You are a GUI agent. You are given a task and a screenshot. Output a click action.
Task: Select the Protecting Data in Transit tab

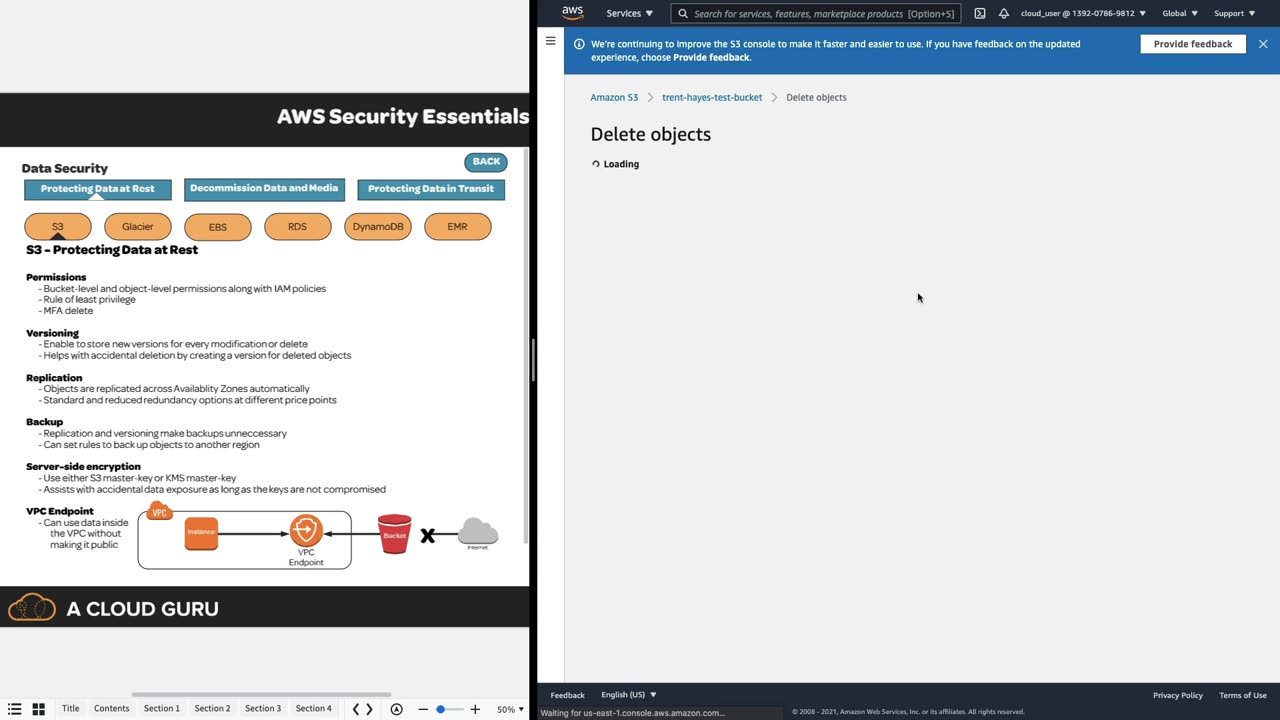pos(431,189)
